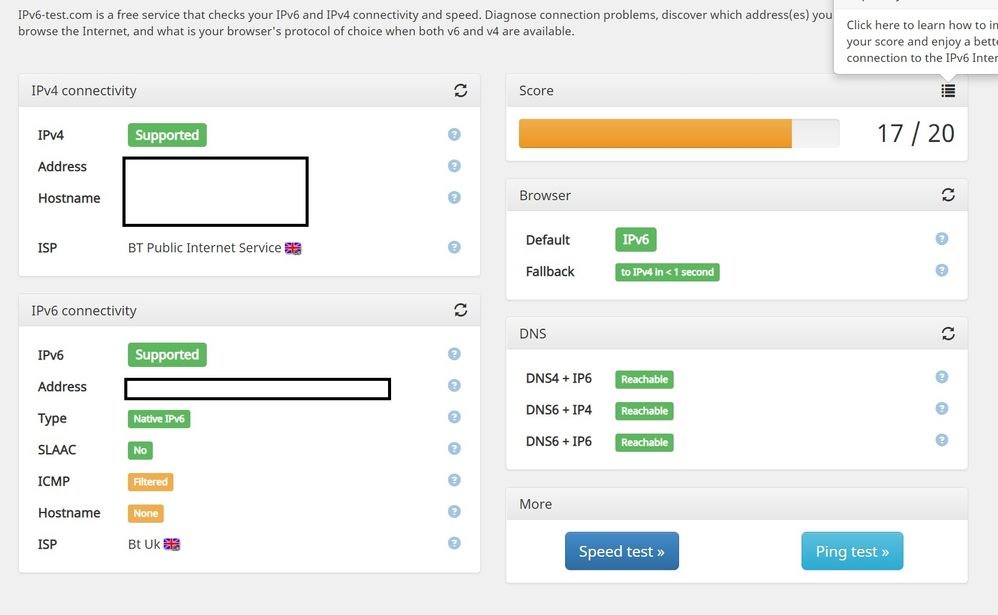Click help icon for IPv4 Address row

[454, 166]
